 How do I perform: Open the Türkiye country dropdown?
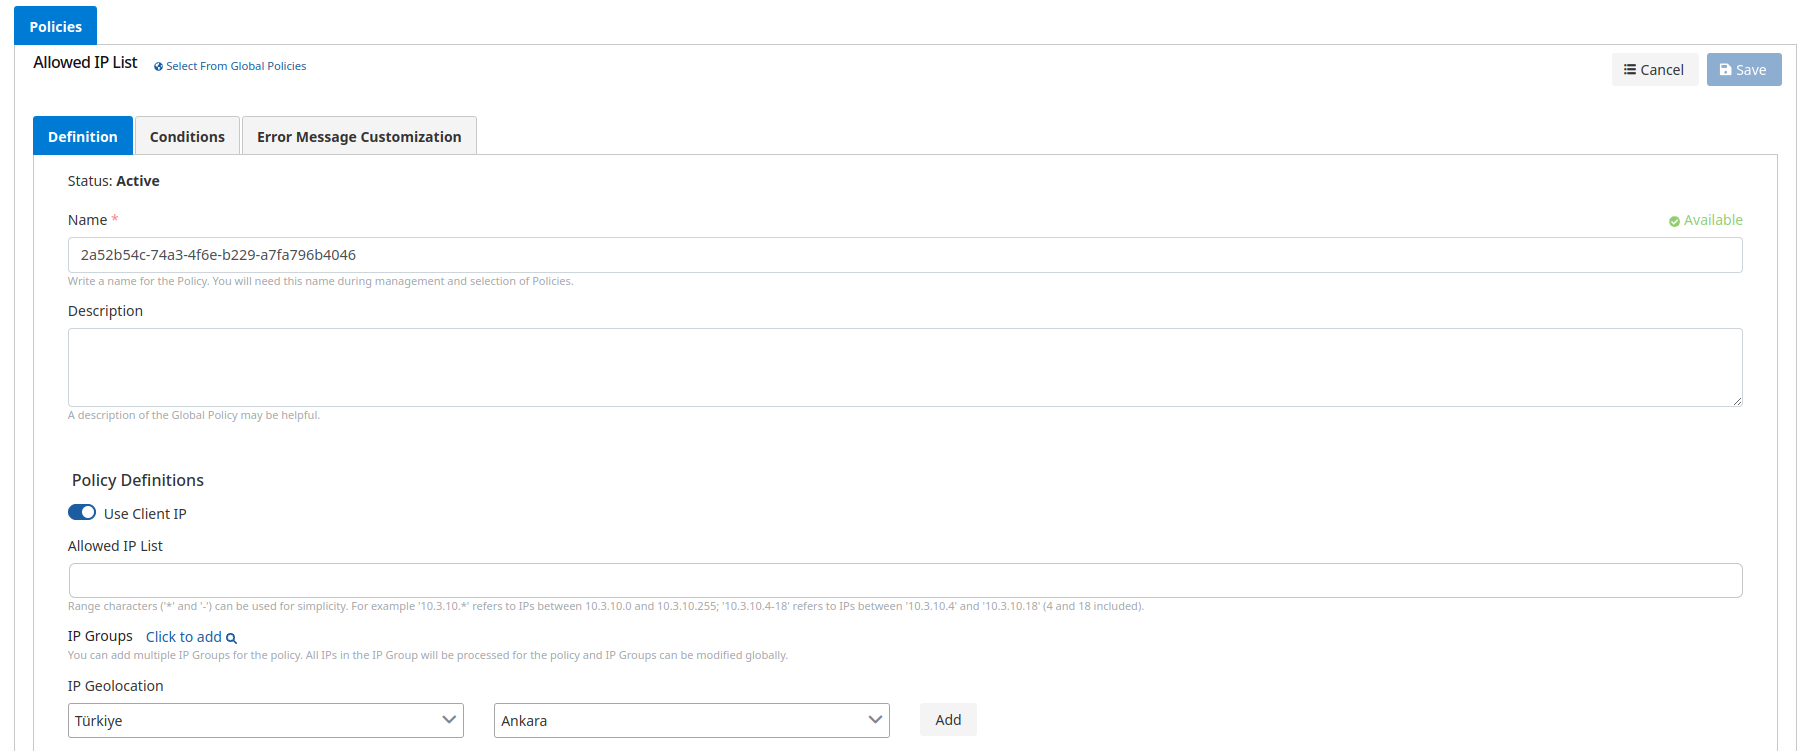click(x=265, y=720)
